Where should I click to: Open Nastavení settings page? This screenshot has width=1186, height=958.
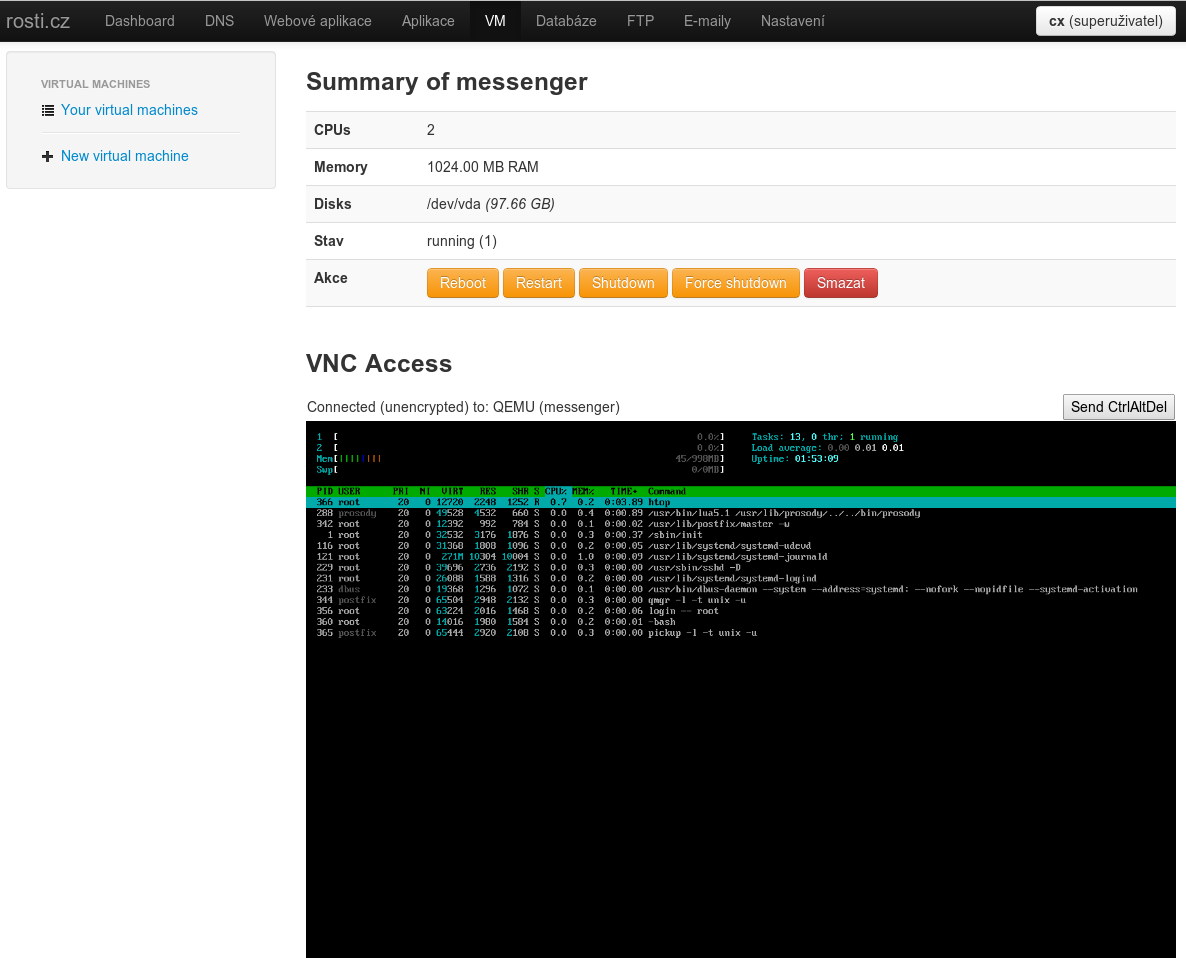pyautogui.click(x=793, y=21)
